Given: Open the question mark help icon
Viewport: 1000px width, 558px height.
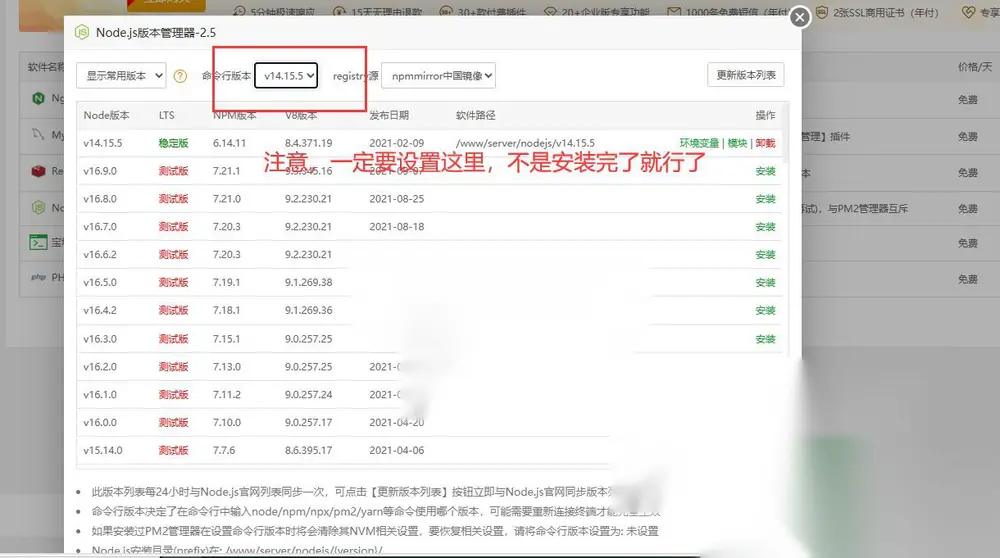Looking at the screenshot, I should (x=180, y=76).
